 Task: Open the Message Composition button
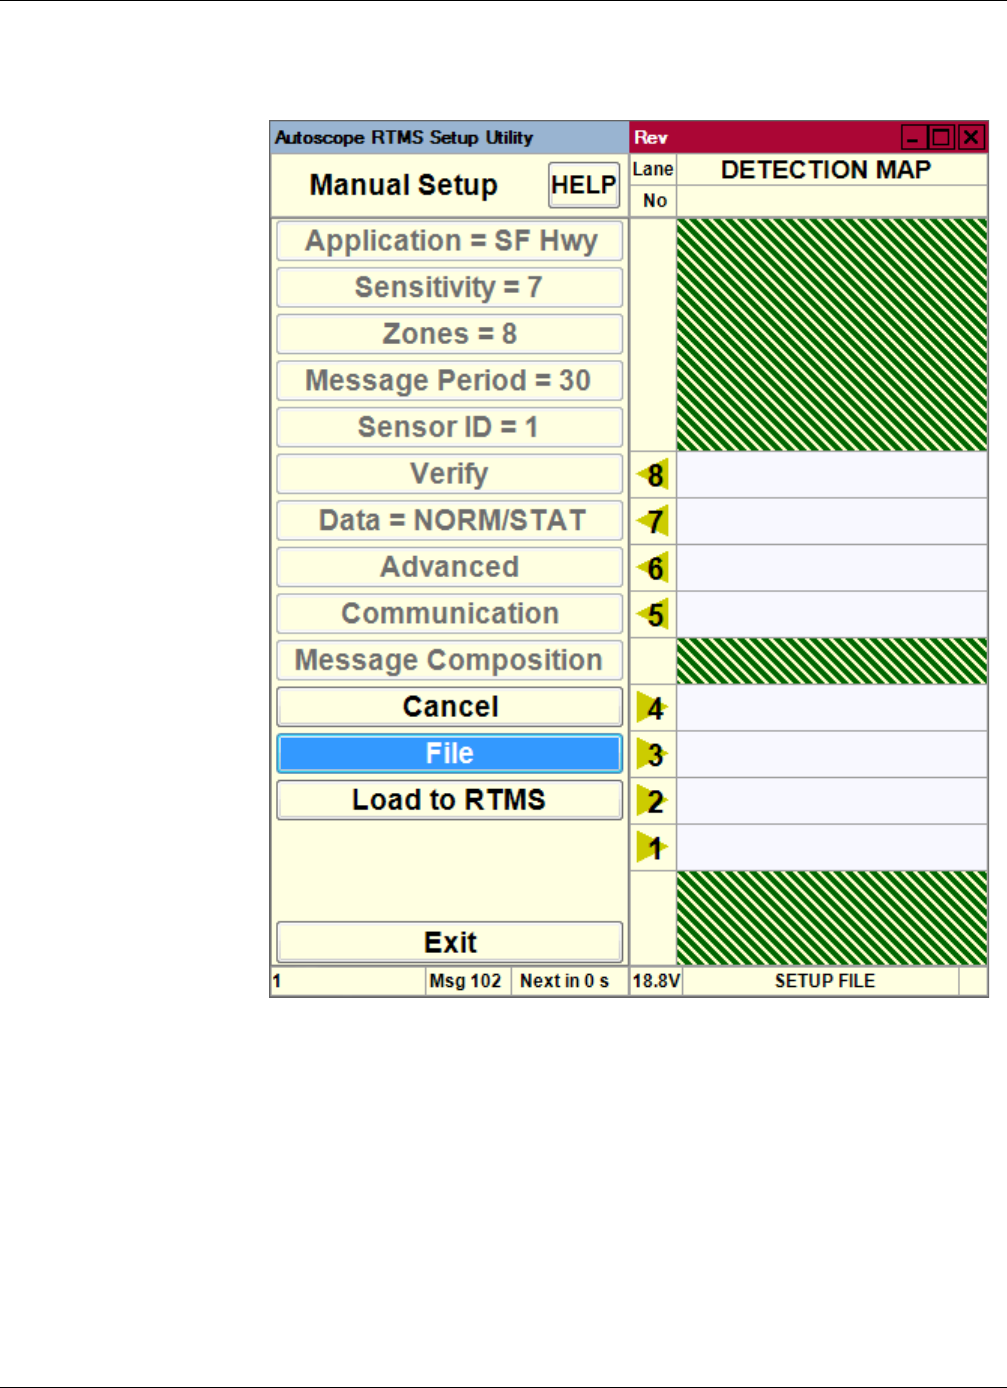coord(450,660)
